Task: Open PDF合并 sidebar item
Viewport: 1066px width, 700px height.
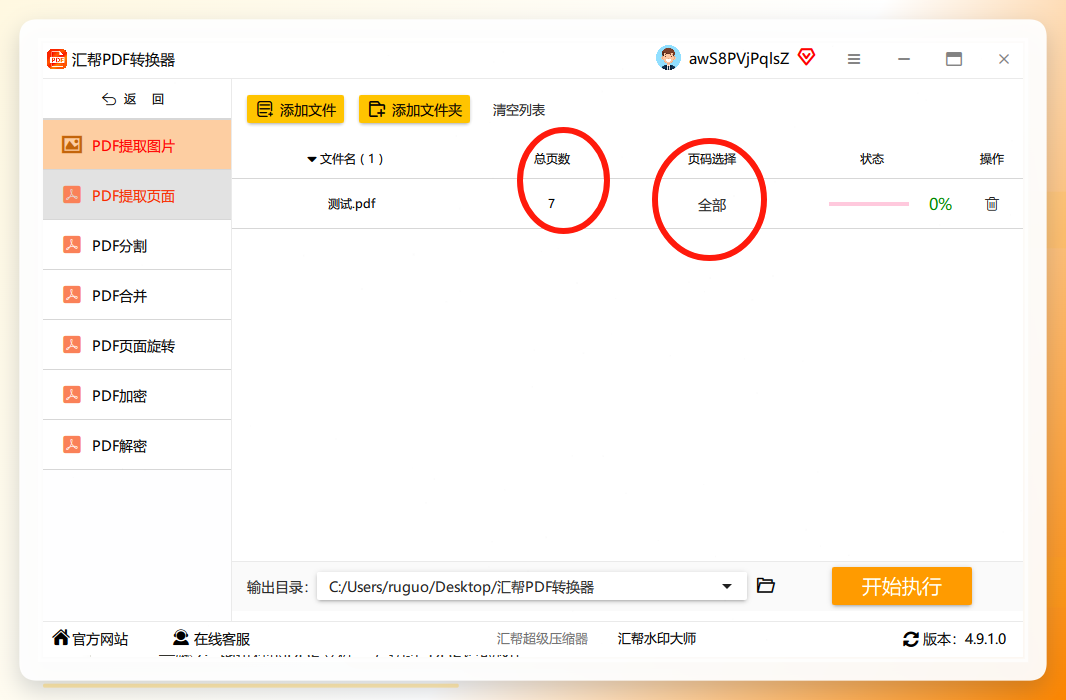Action: [x=137, y=296]
